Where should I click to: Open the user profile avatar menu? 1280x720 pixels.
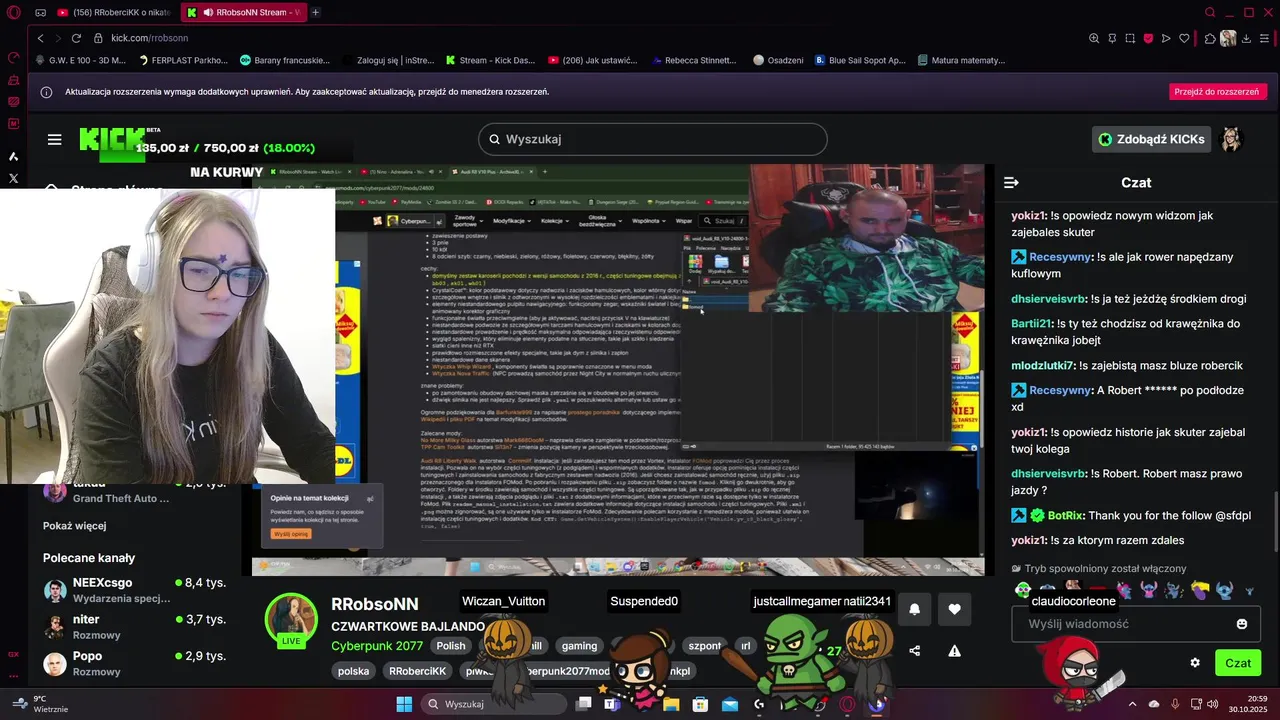point(1232,139)
